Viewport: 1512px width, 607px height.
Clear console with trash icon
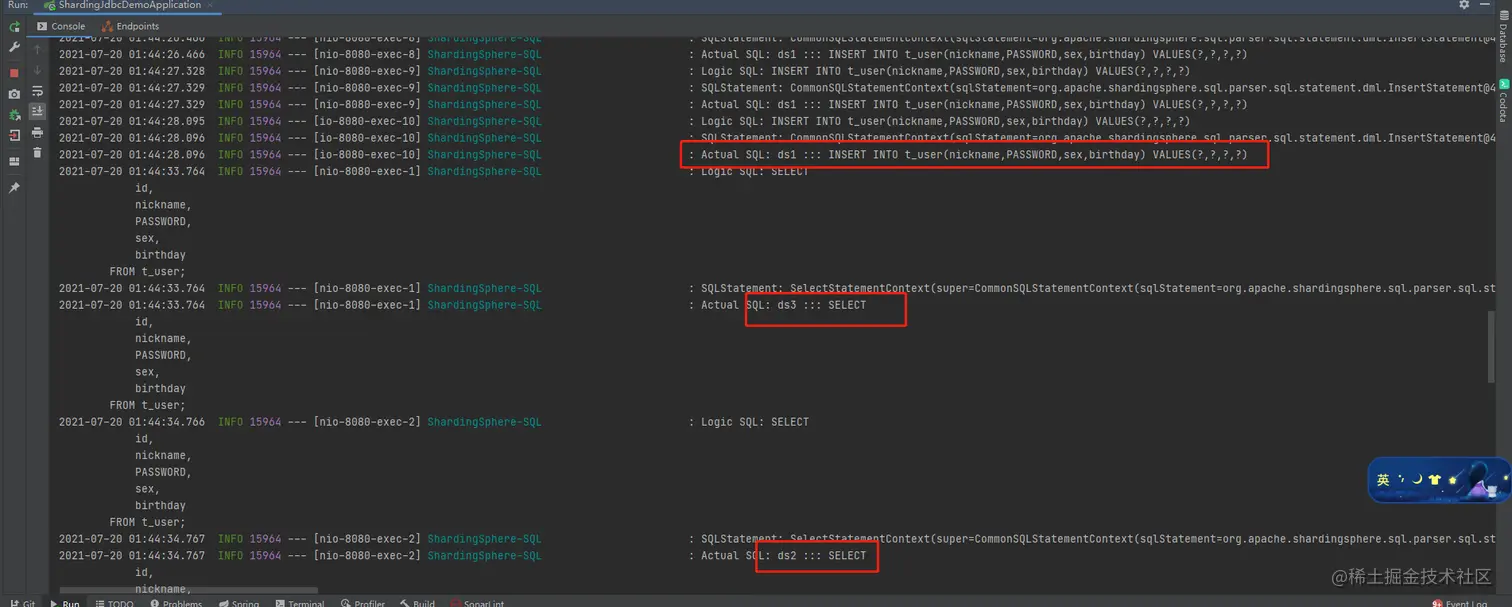[x=37, y=153]
